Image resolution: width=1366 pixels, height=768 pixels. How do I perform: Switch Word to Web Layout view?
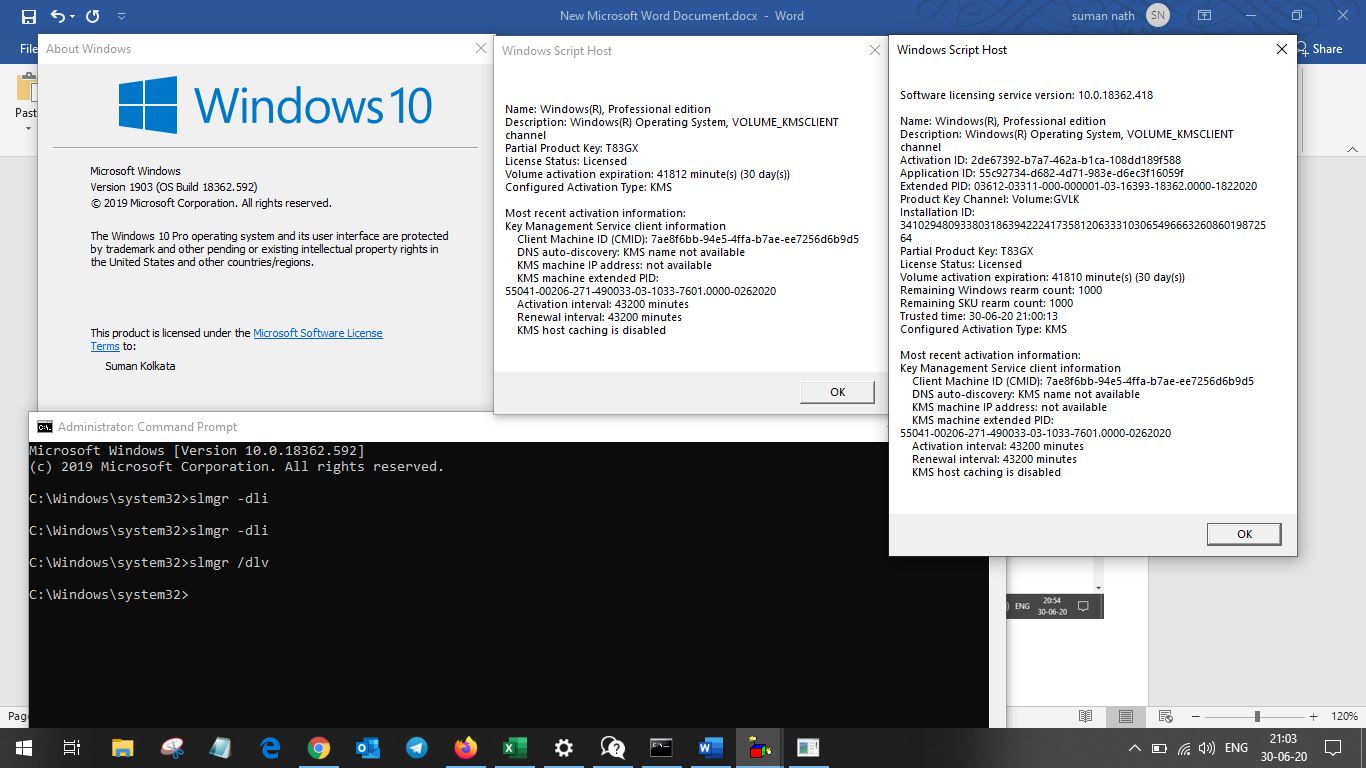click(x=1165, y=716)
